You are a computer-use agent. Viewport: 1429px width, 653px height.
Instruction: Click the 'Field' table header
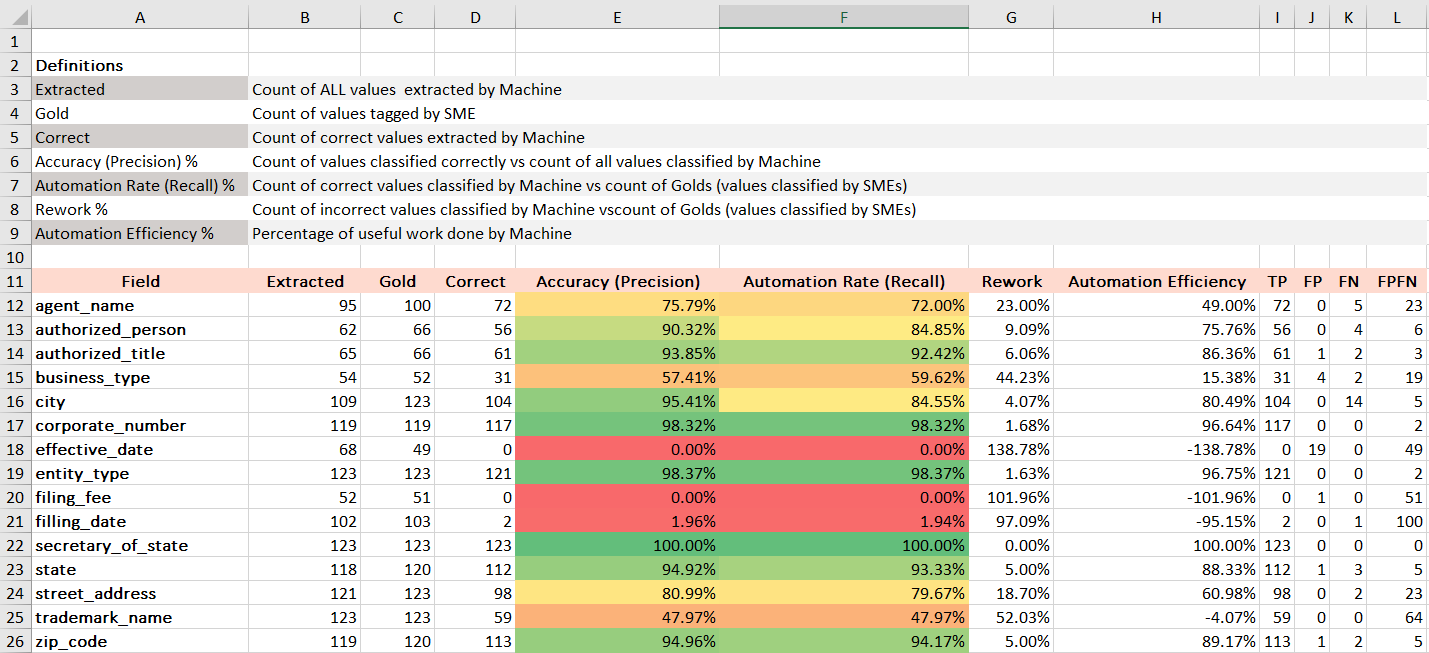click(x=140, y=281)
